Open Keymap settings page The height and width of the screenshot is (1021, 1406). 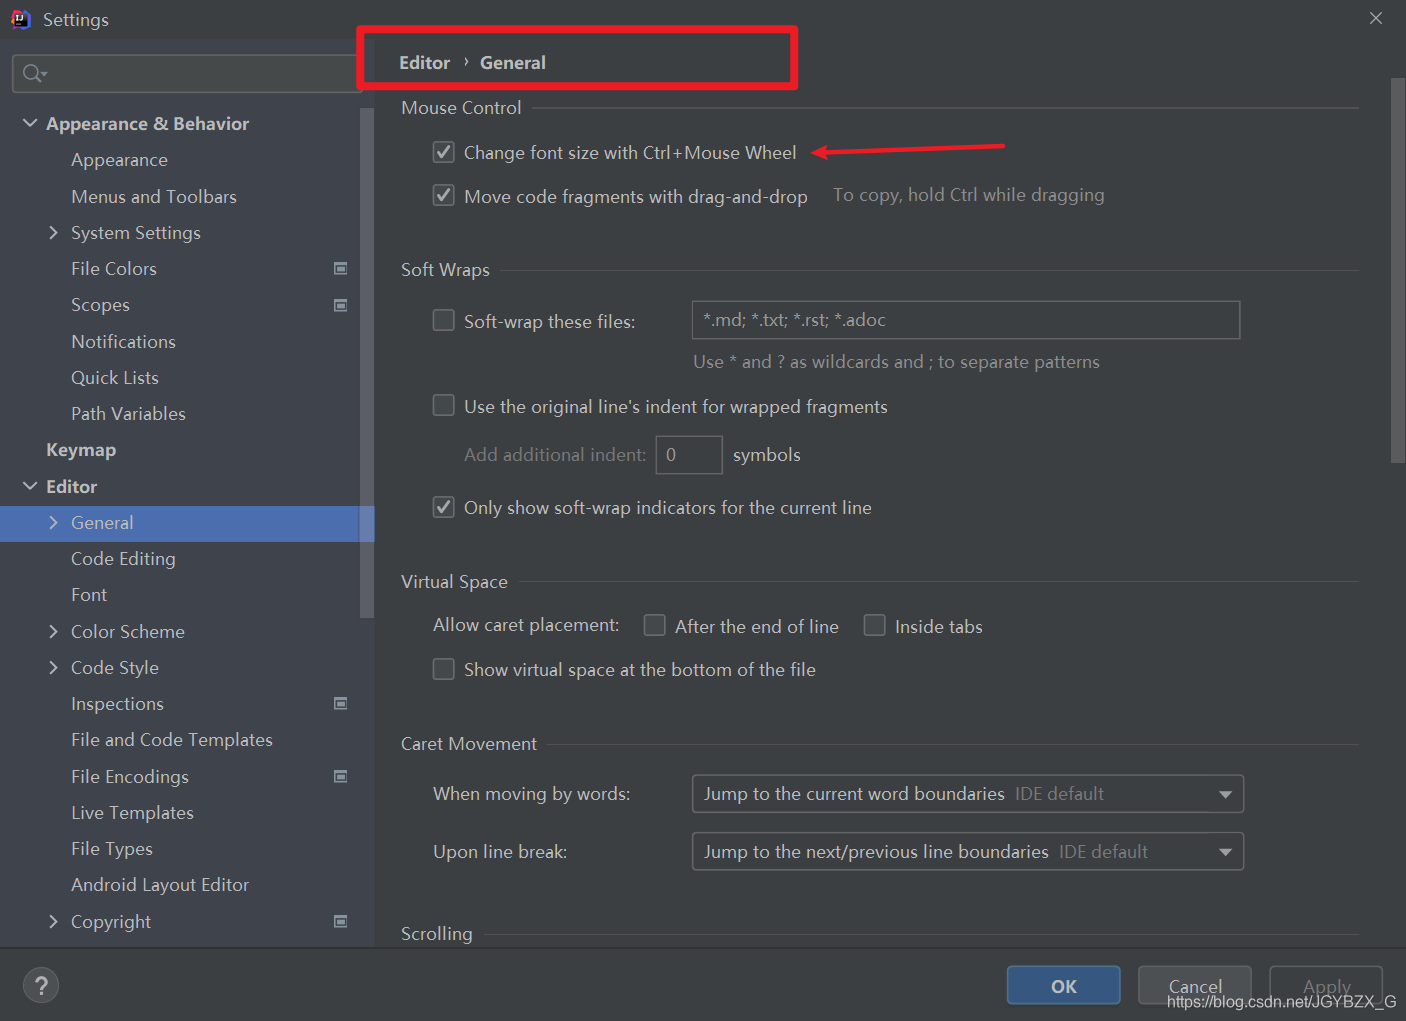tap(81, 450)
